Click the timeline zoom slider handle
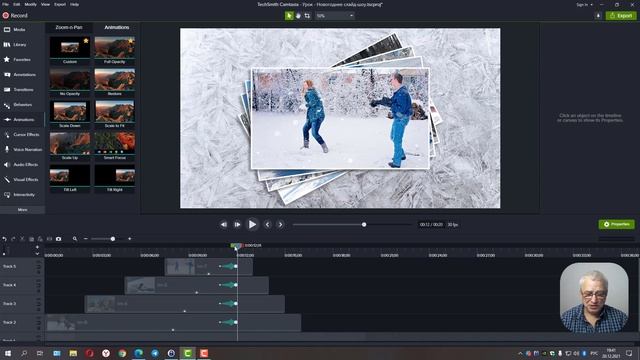The image size is (640, 360). tap(113, 239)
